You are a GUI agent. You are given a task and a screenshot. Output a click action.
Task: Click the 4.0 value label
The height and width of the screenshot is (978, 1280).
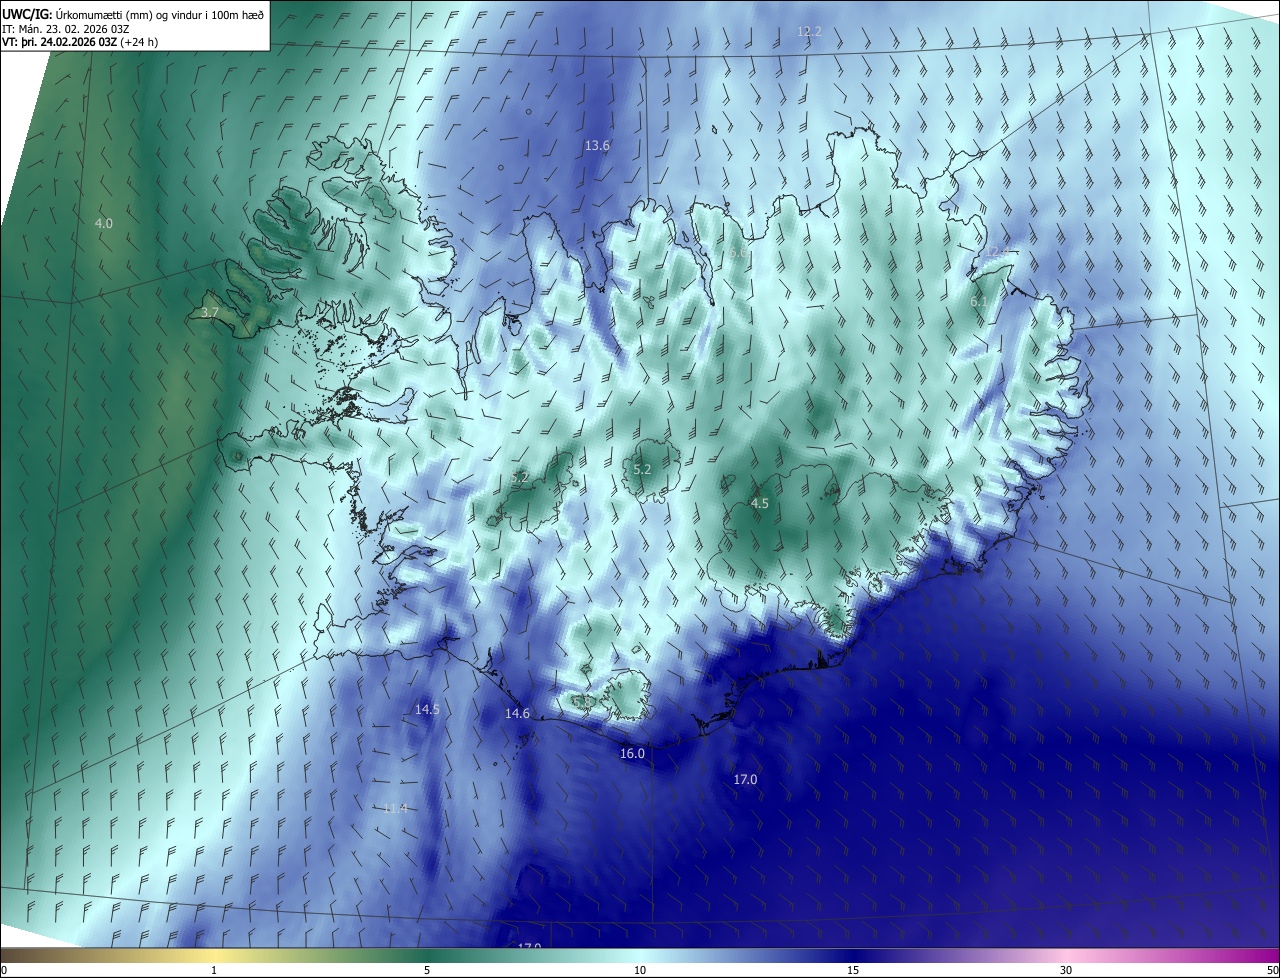(104, 223)
